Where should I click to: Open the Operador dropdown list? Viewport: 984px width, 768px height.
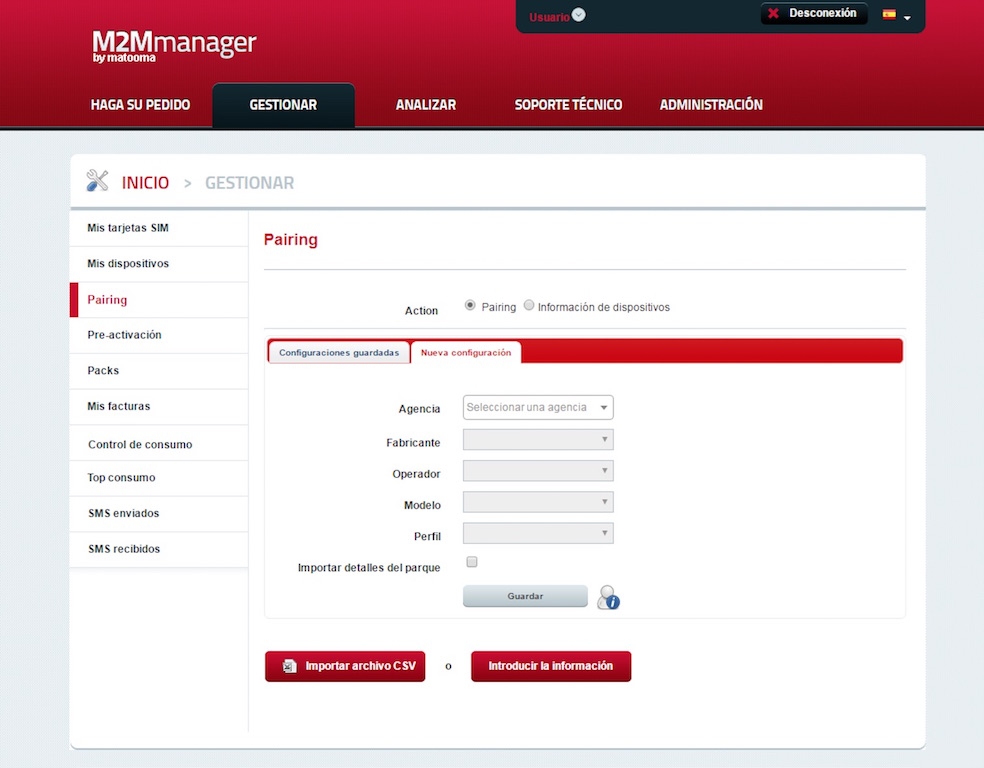(538, 471)
